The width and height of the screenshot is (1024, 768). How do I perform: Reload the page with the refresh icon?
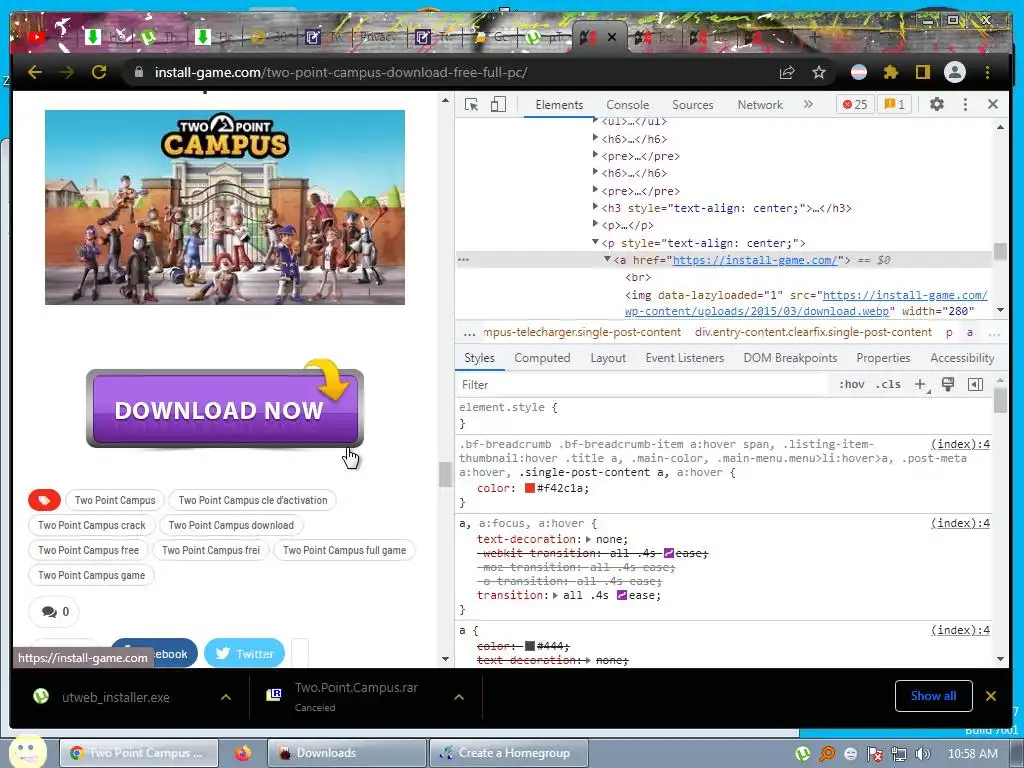click(99, 72)
